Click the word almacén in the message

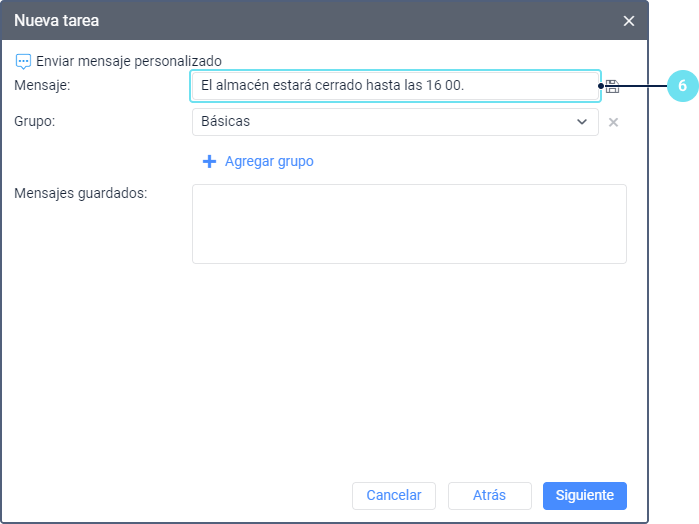[x=242, y=85]
